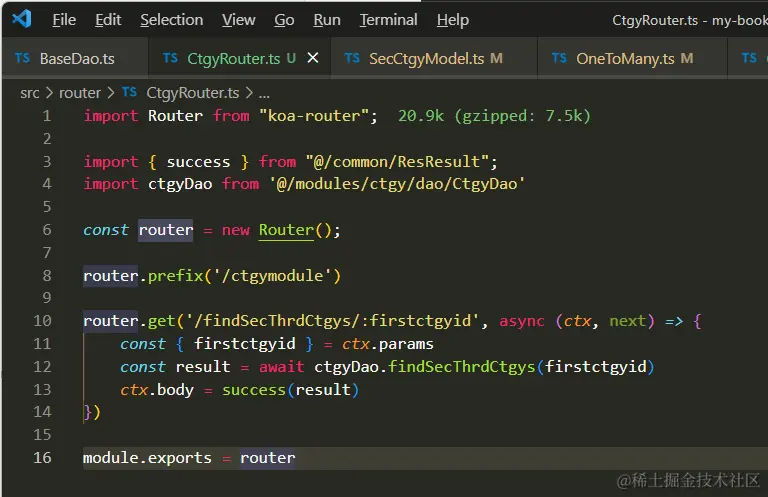768x497 pixels.
Task: Switch to the SecCtgyModel.ts tab
Action: click(x=434, y=58)
